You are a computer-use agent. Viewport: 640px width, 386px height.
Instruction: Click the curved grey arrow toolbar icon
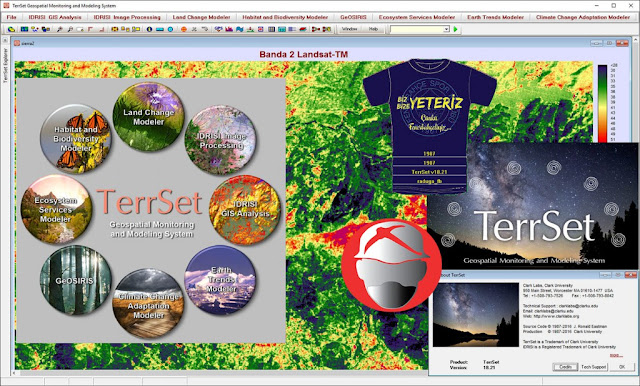[205, 29]
